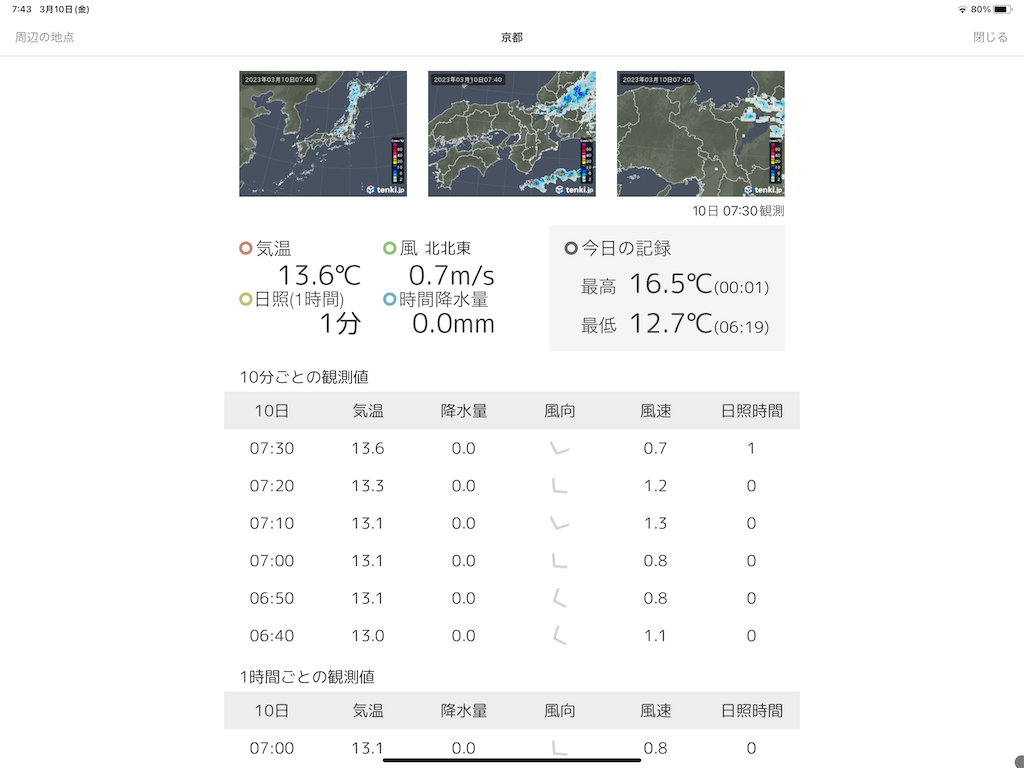Tap the 気温 header in hourly table
1024x768 pixels.
pos(368,711)
